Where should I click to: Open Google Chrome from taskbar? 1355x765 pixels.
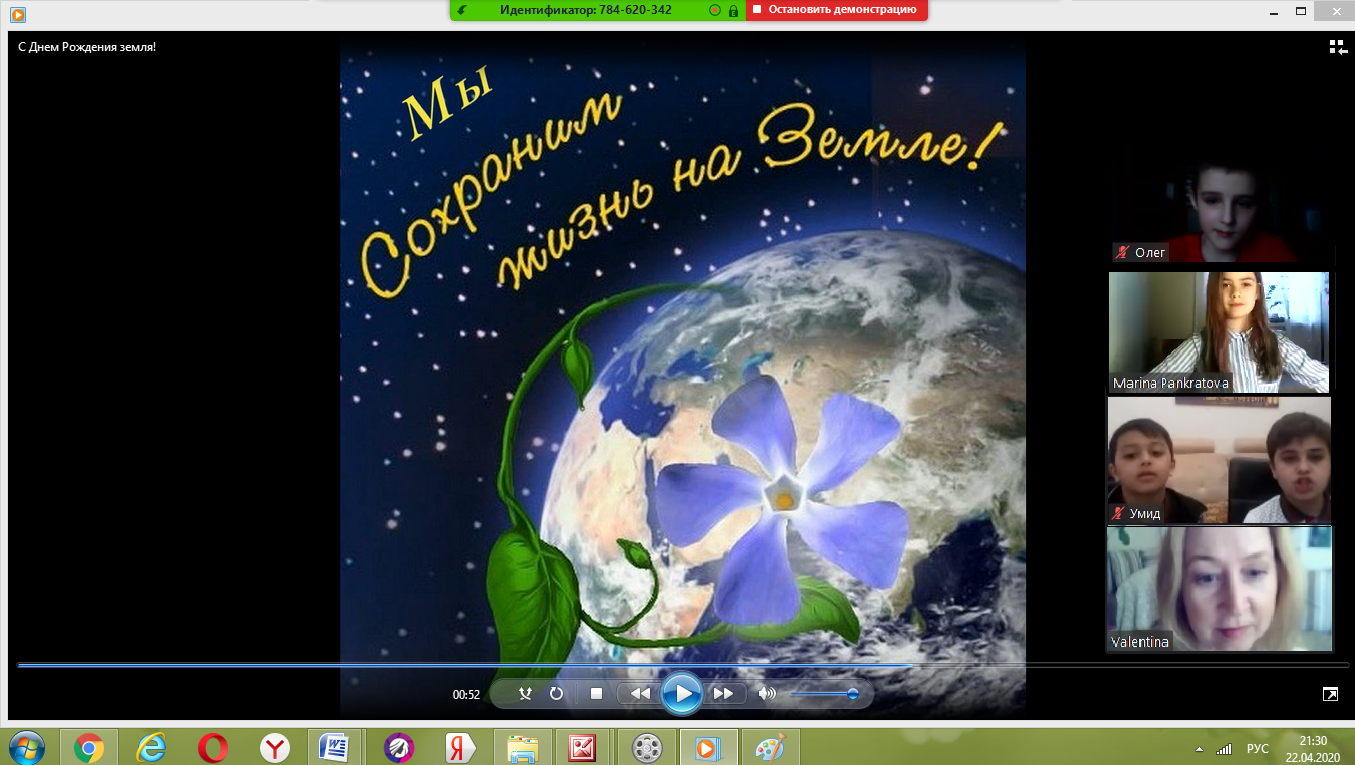89,746
